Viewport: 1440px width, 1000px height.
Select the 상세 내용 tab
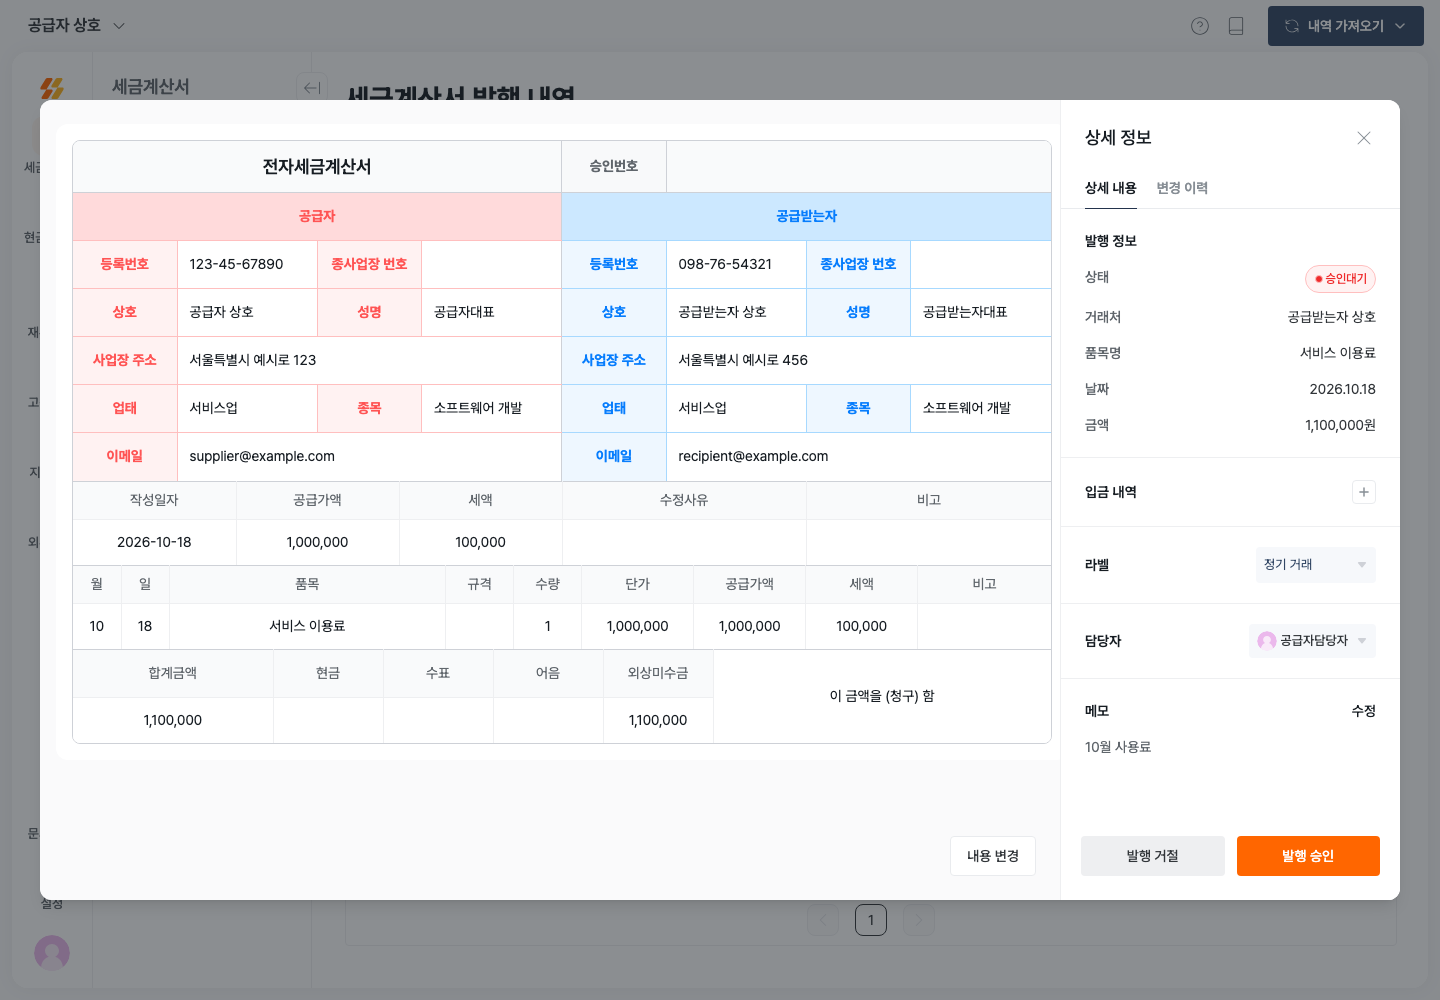click(x=1111, y=188)
